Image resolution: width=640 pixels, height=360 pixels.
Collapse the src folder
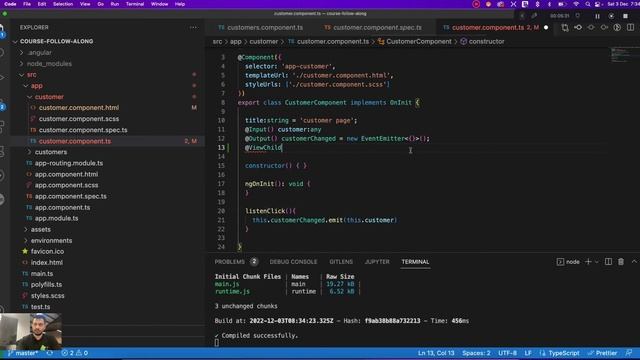click(31, 75)
